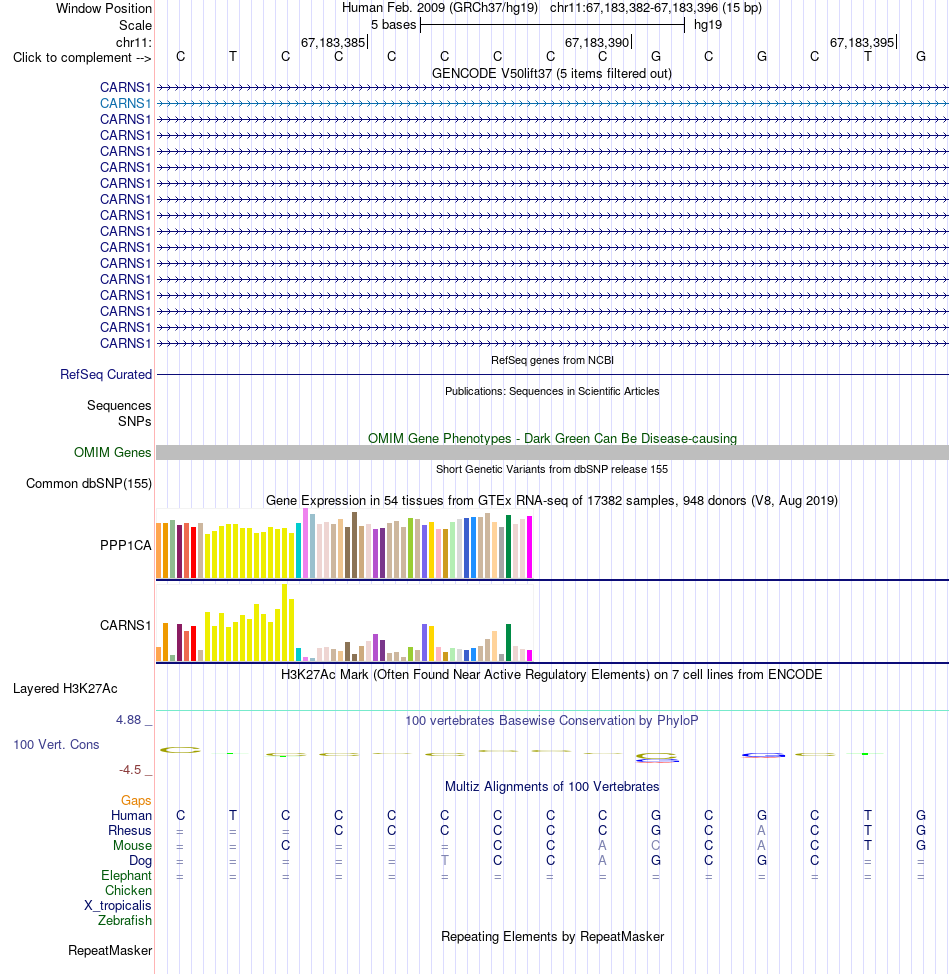Viewport: 950px width, 974px height.
Task: Click the Sequences track label
Action: tap(119, 406)
